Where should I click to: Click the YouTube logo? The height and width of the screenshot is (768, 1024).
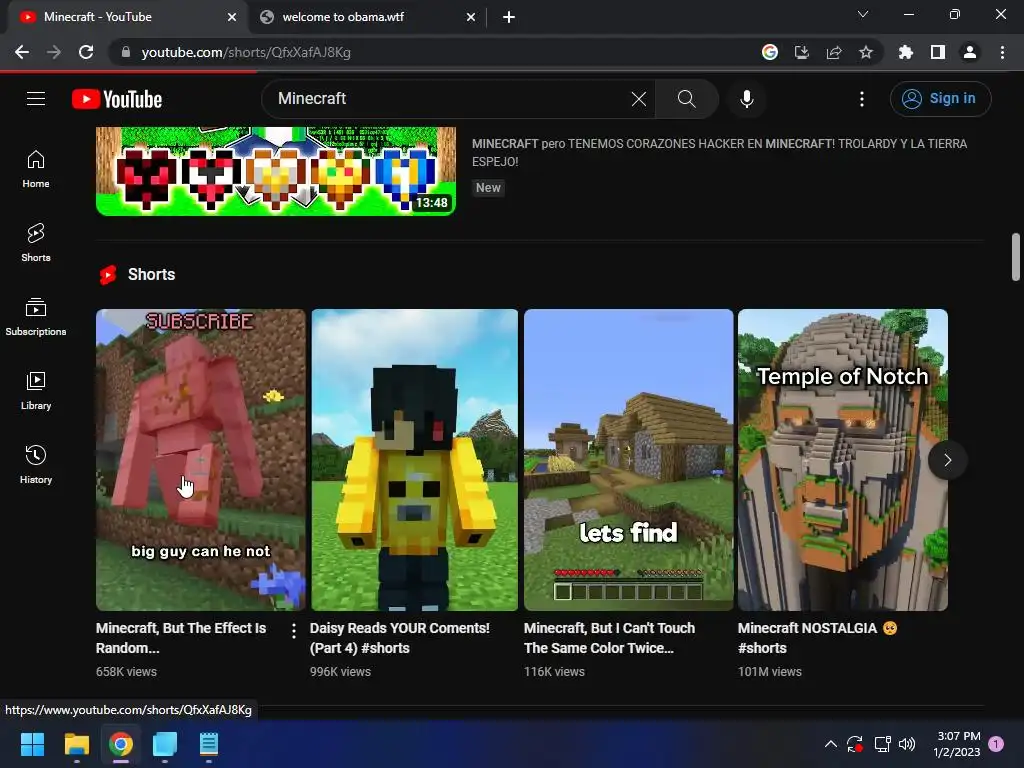coord(117,99)
